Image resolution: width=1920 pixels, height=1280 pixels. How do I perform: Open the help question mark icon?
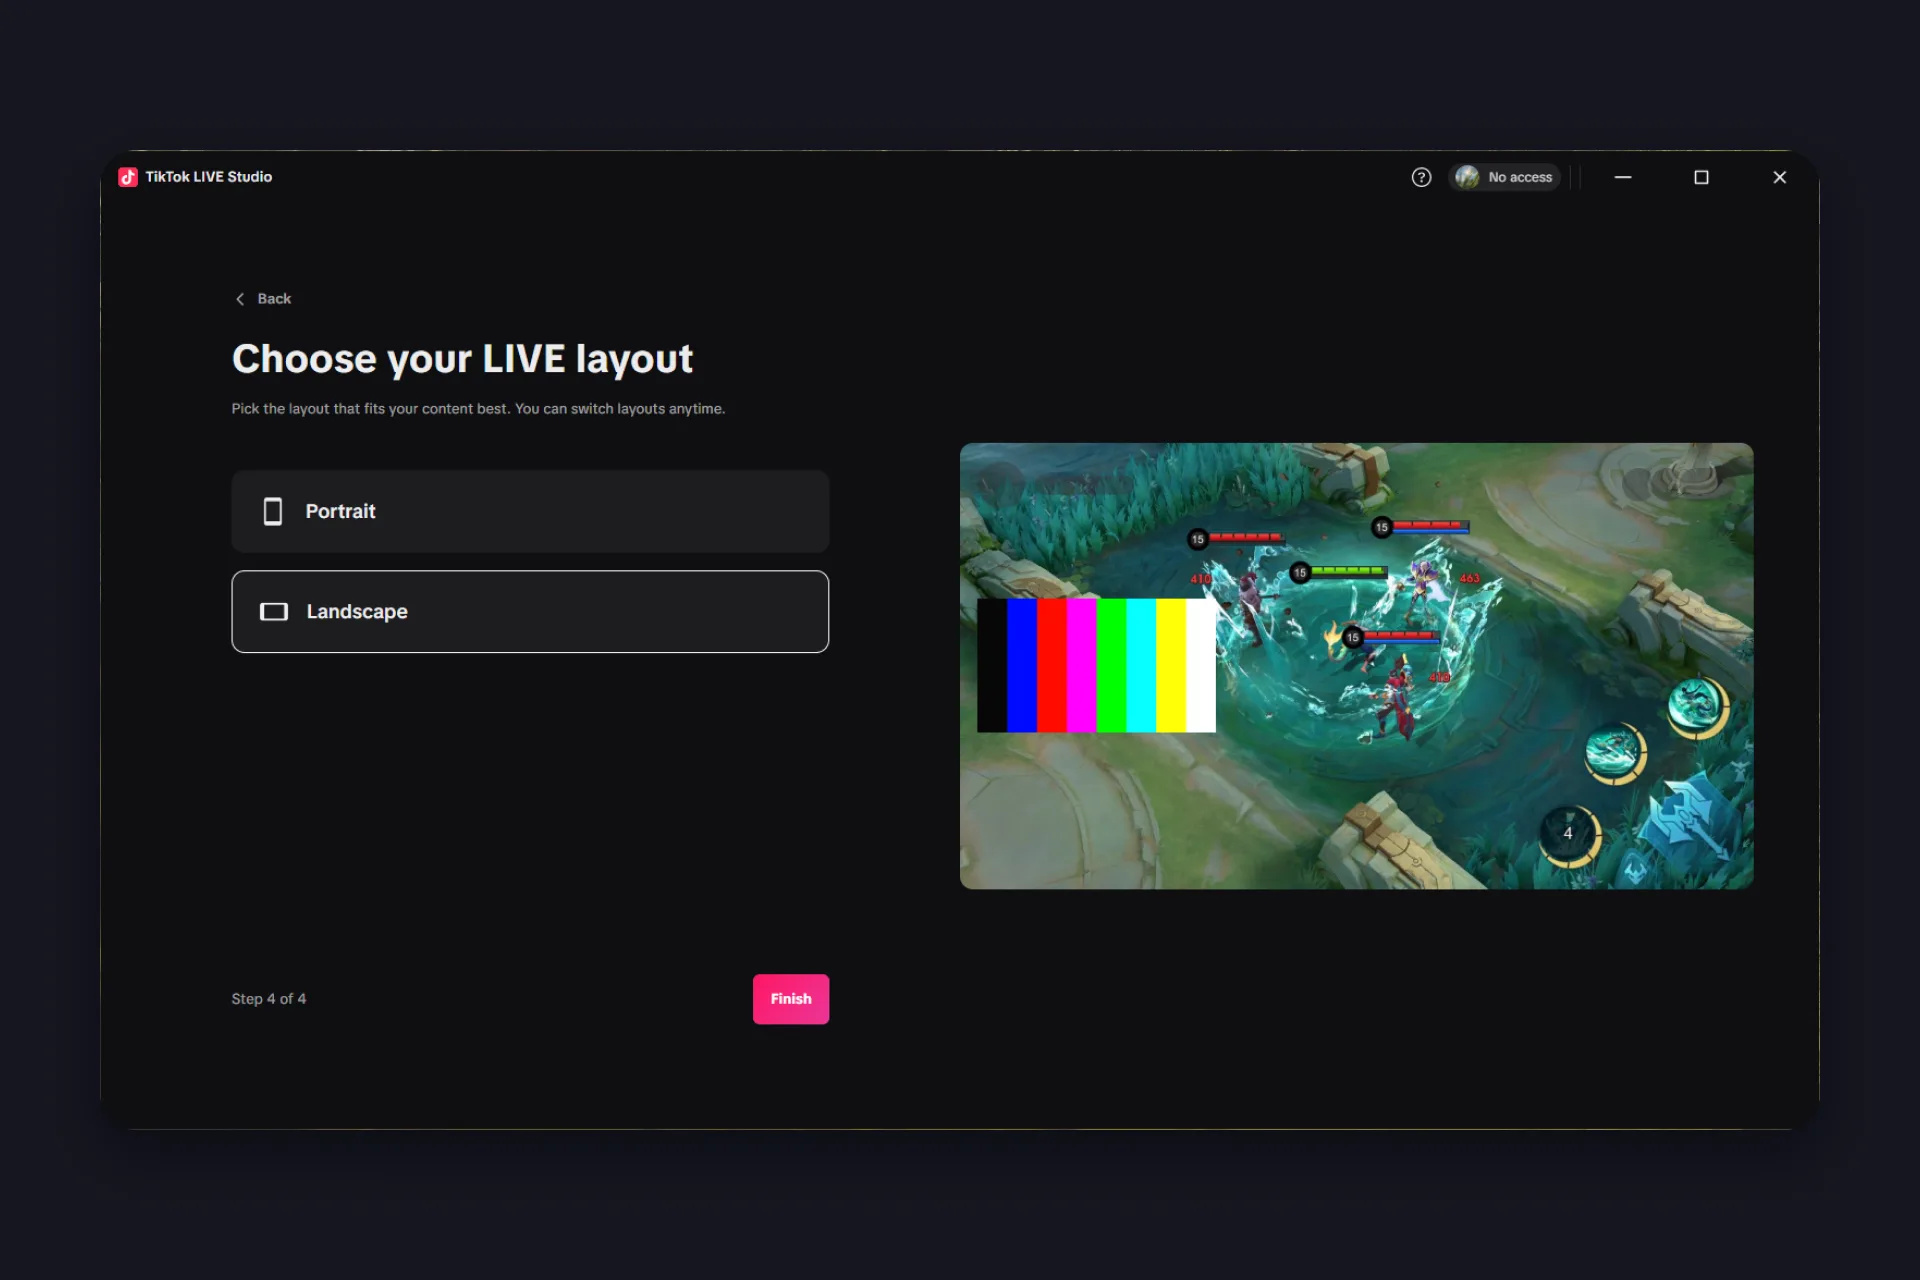click(x=1421, y=177)
